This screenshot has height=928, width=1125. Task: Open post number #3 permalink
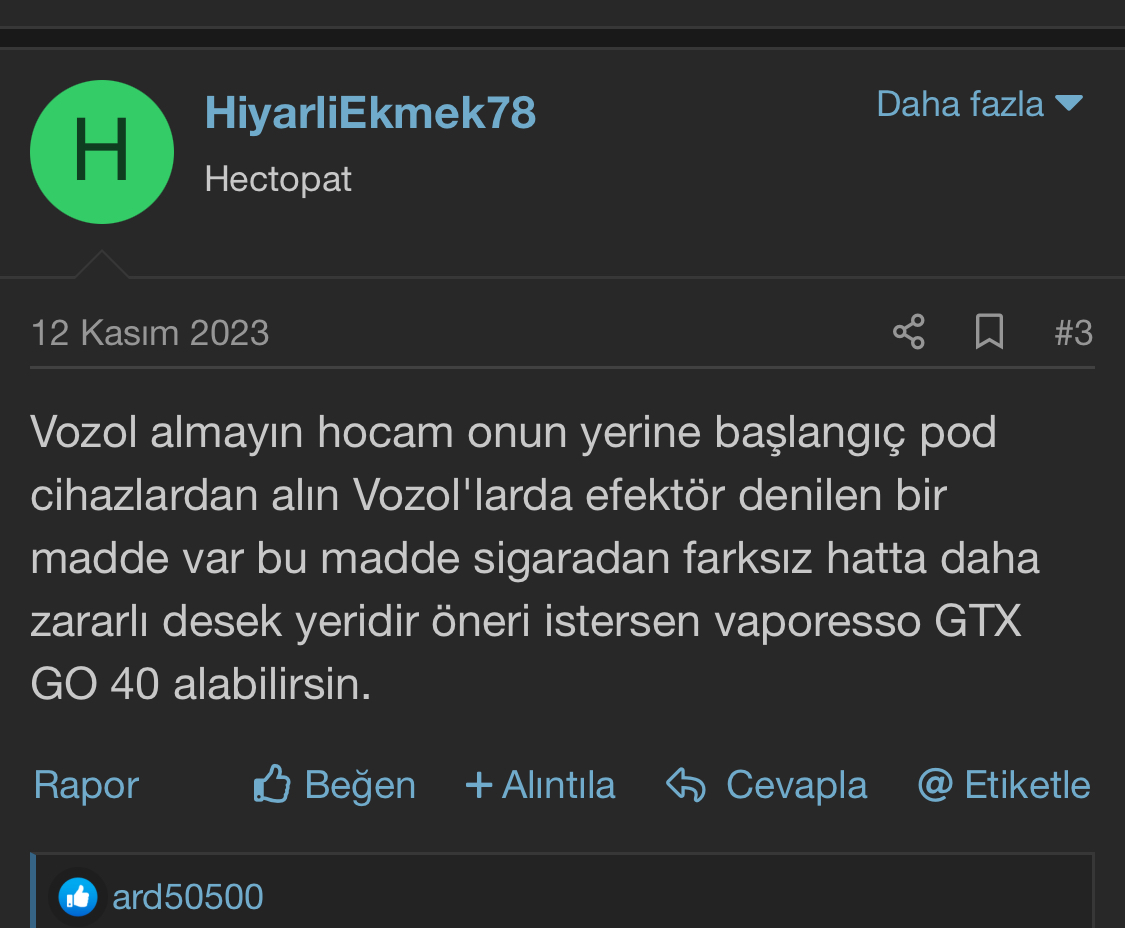[1073, 333]
